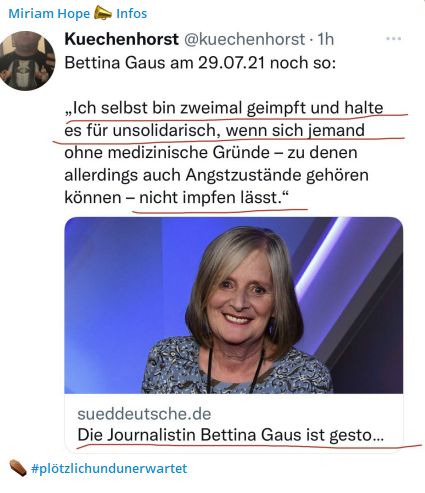Click the 1h tweet timestamp
Screen dimensions: 425x493
coord(325,39)
